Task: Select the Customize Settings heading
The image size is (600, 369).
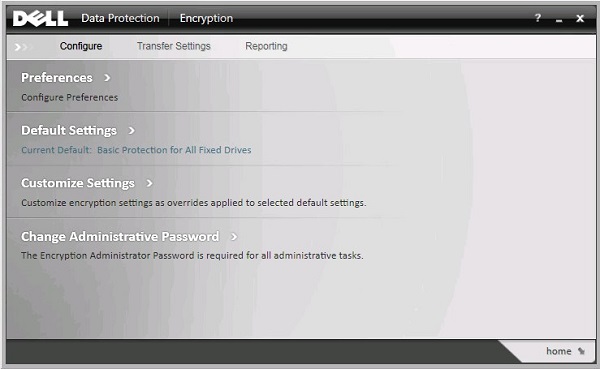Action: 78,183
